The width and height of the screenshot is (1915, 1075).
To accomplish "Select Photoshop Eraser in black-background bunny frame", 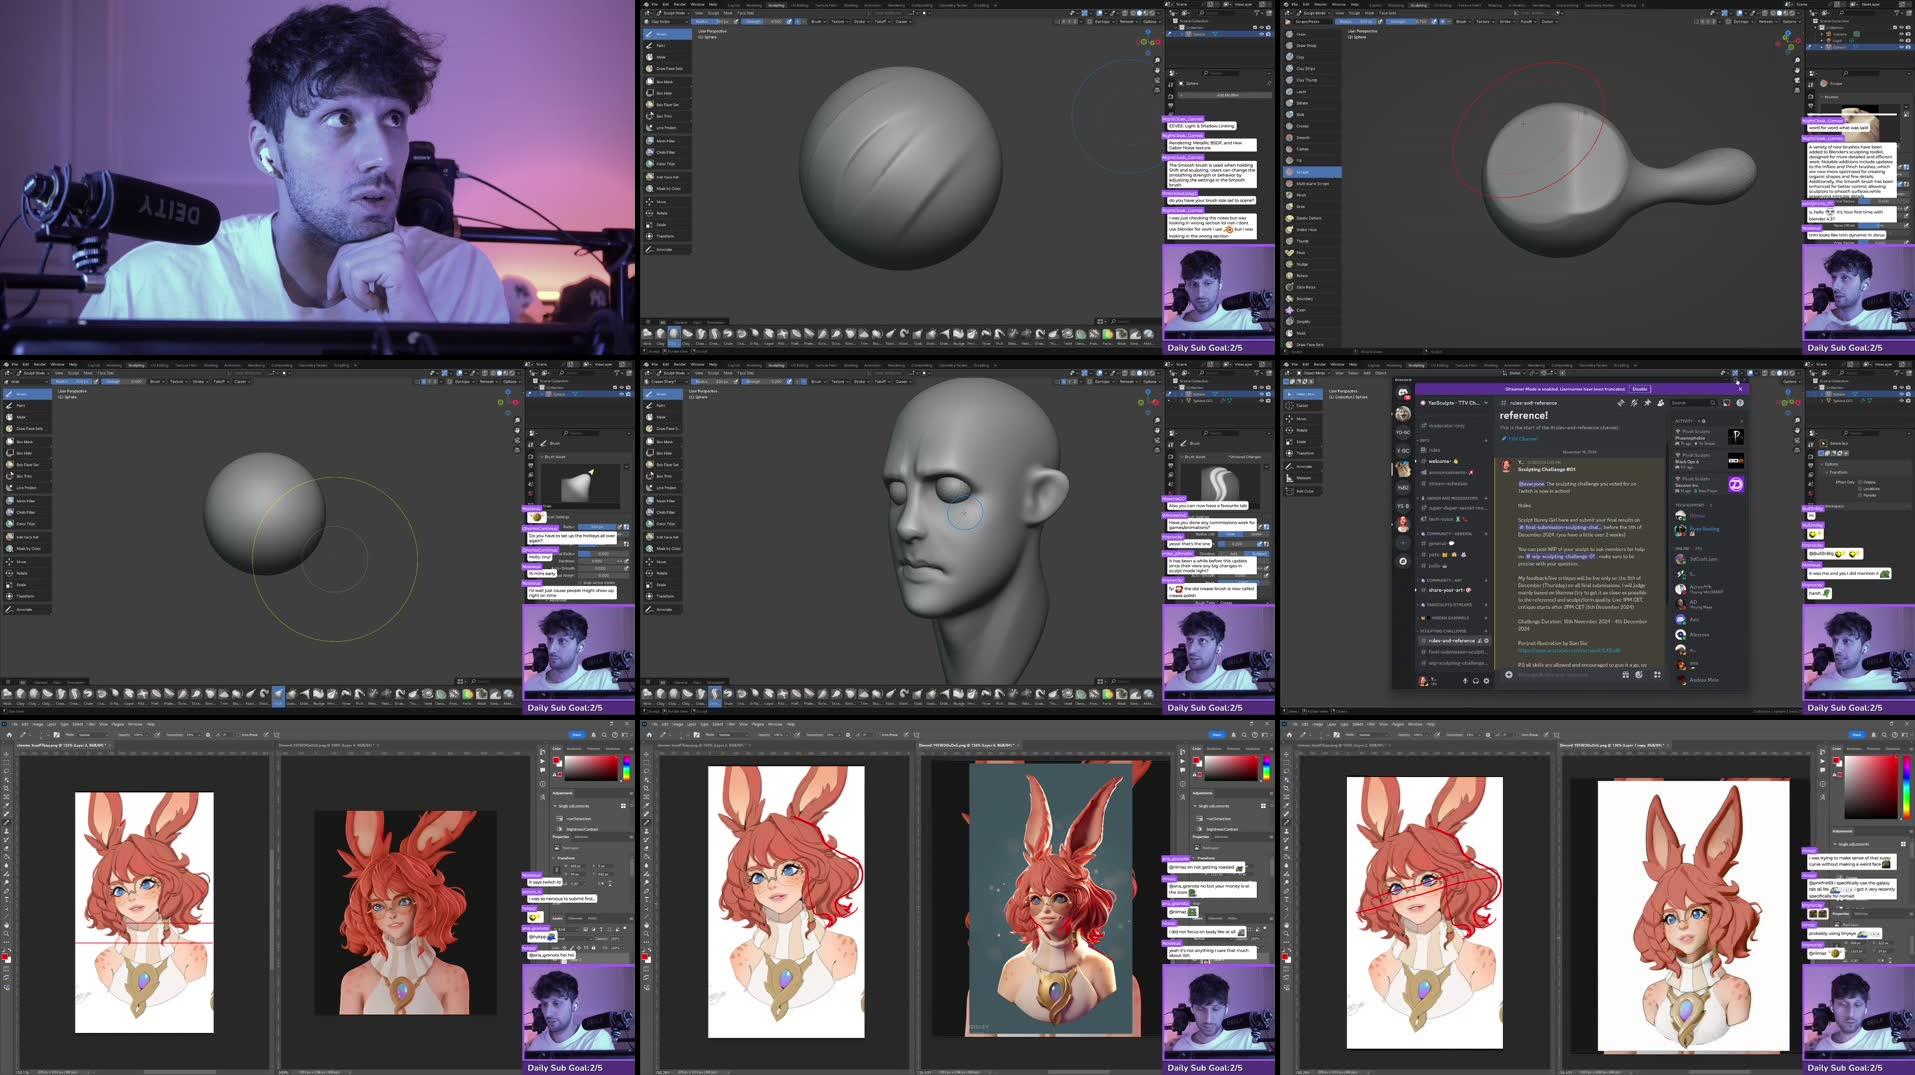I will tap(6, 848).
